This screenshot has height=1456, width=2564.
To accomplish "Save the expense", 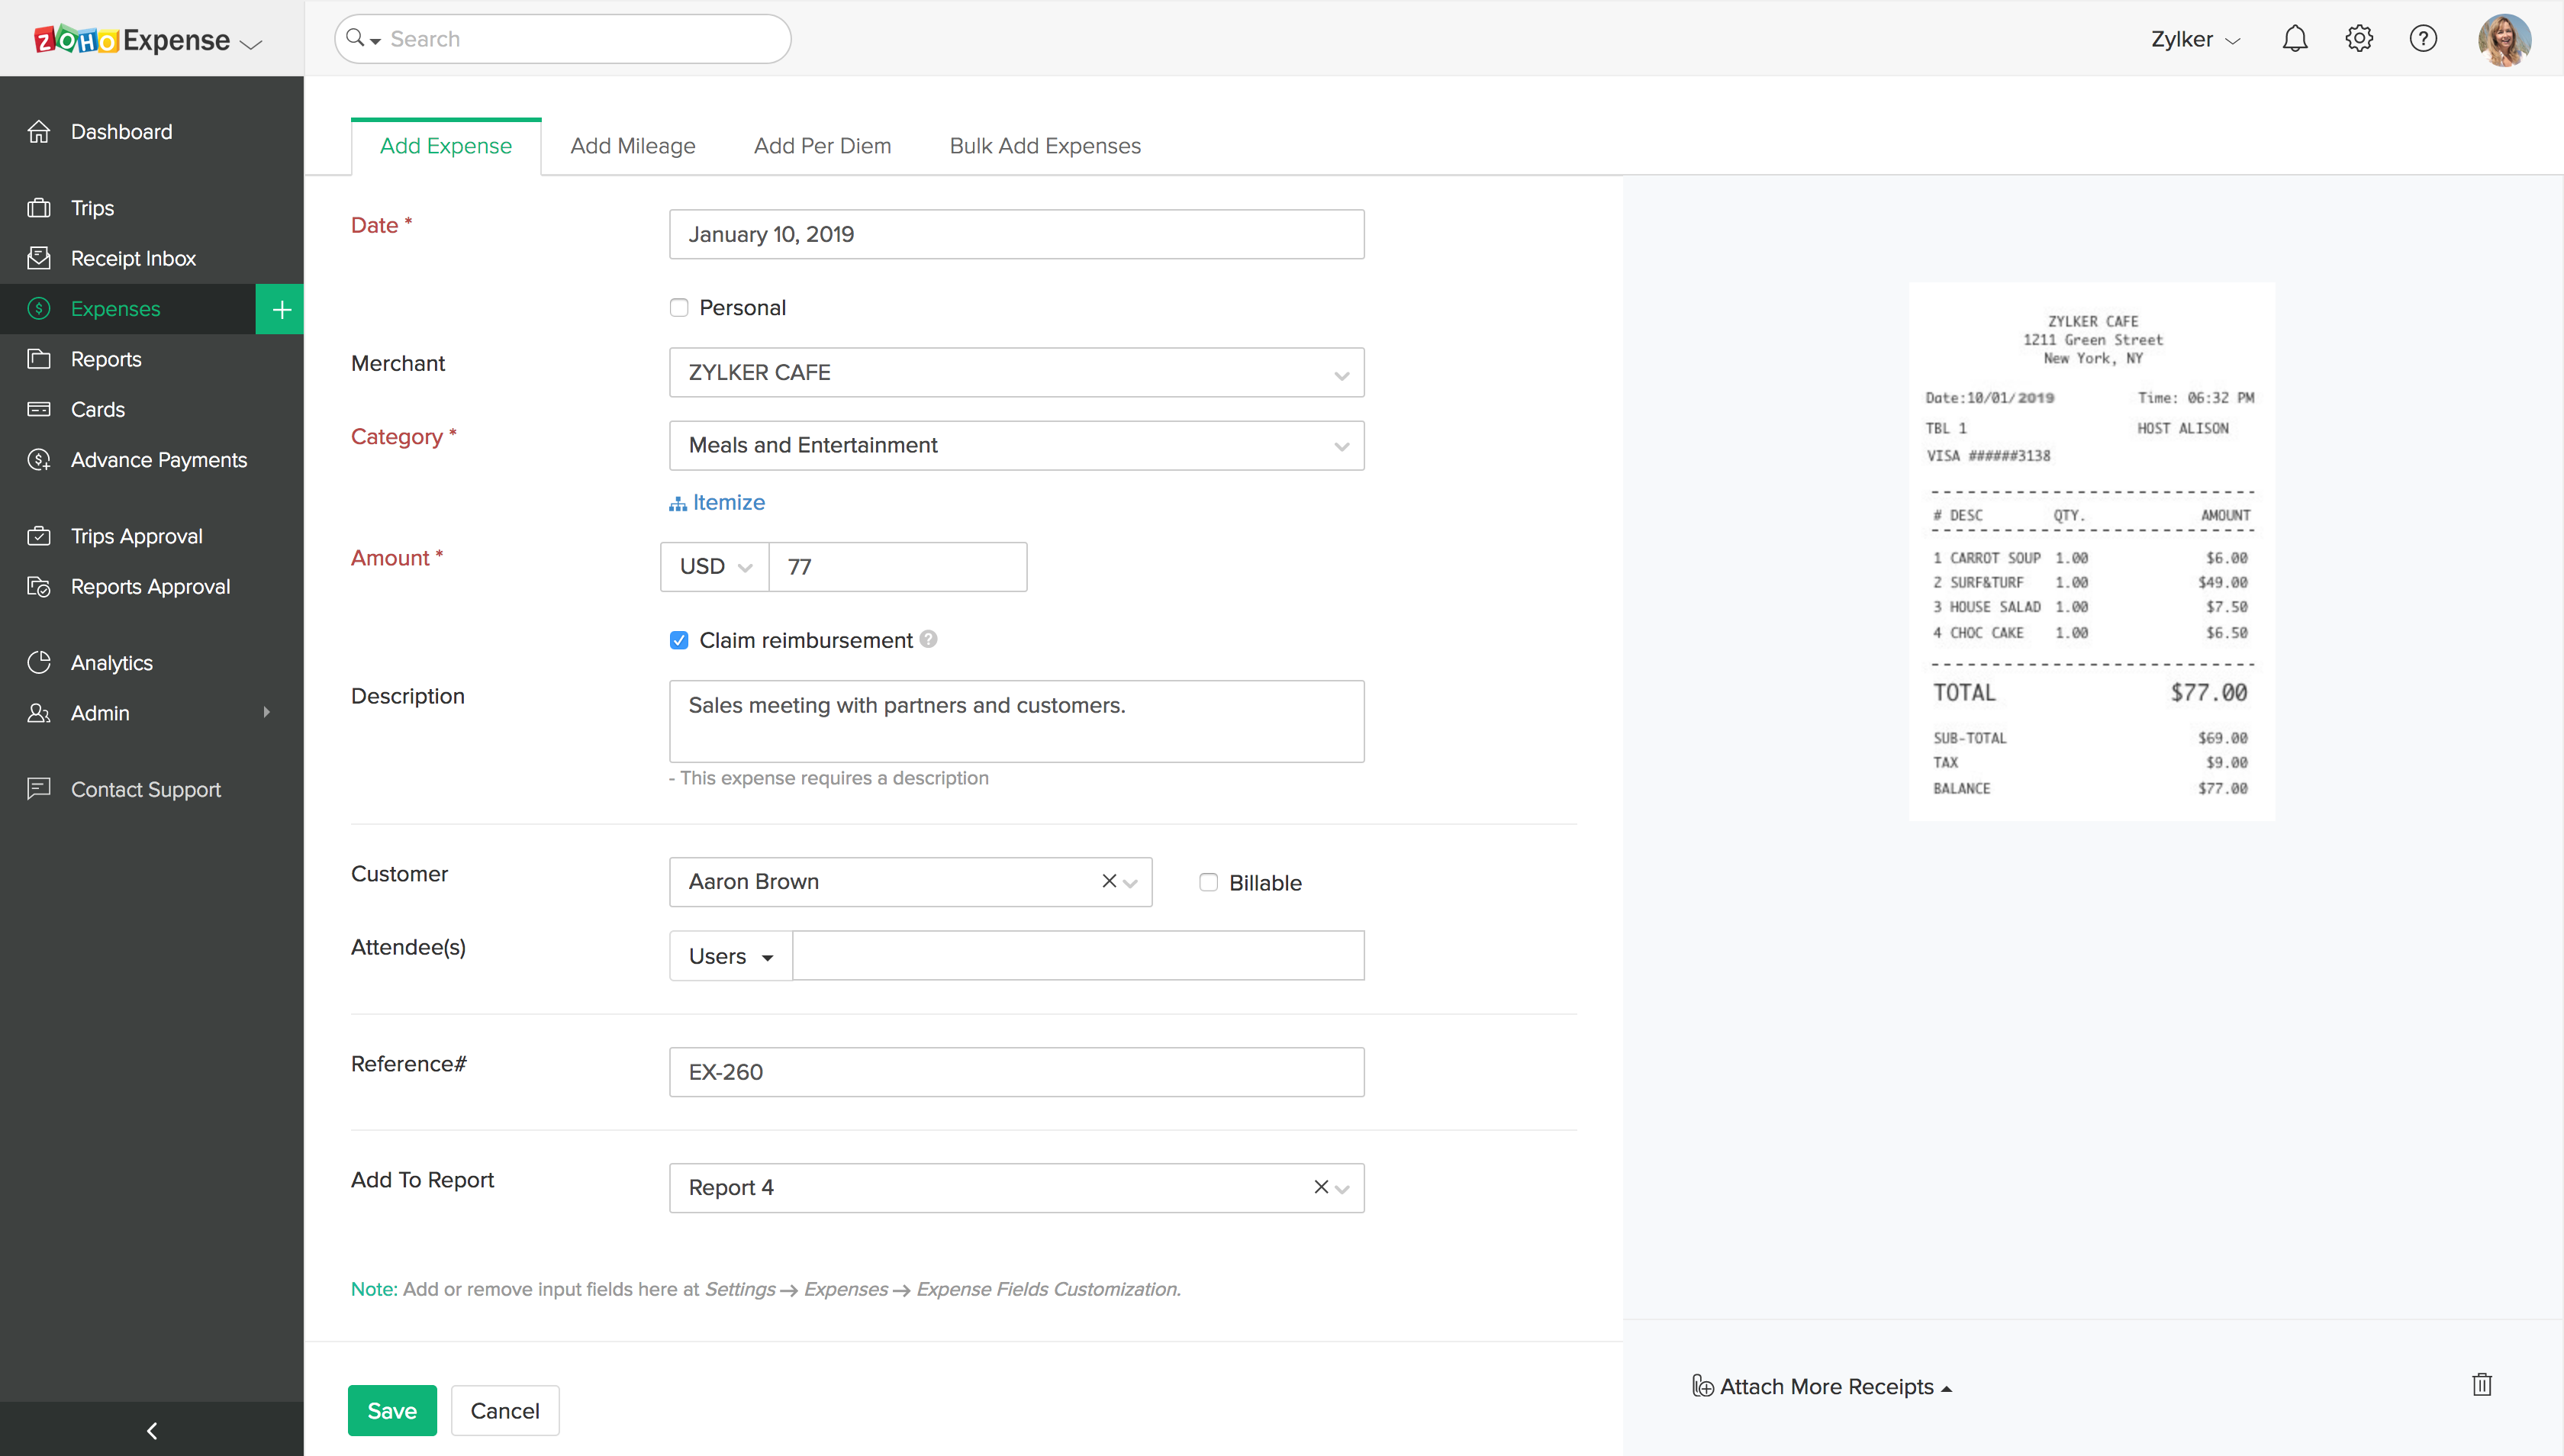I will (x=392, y=1410).
